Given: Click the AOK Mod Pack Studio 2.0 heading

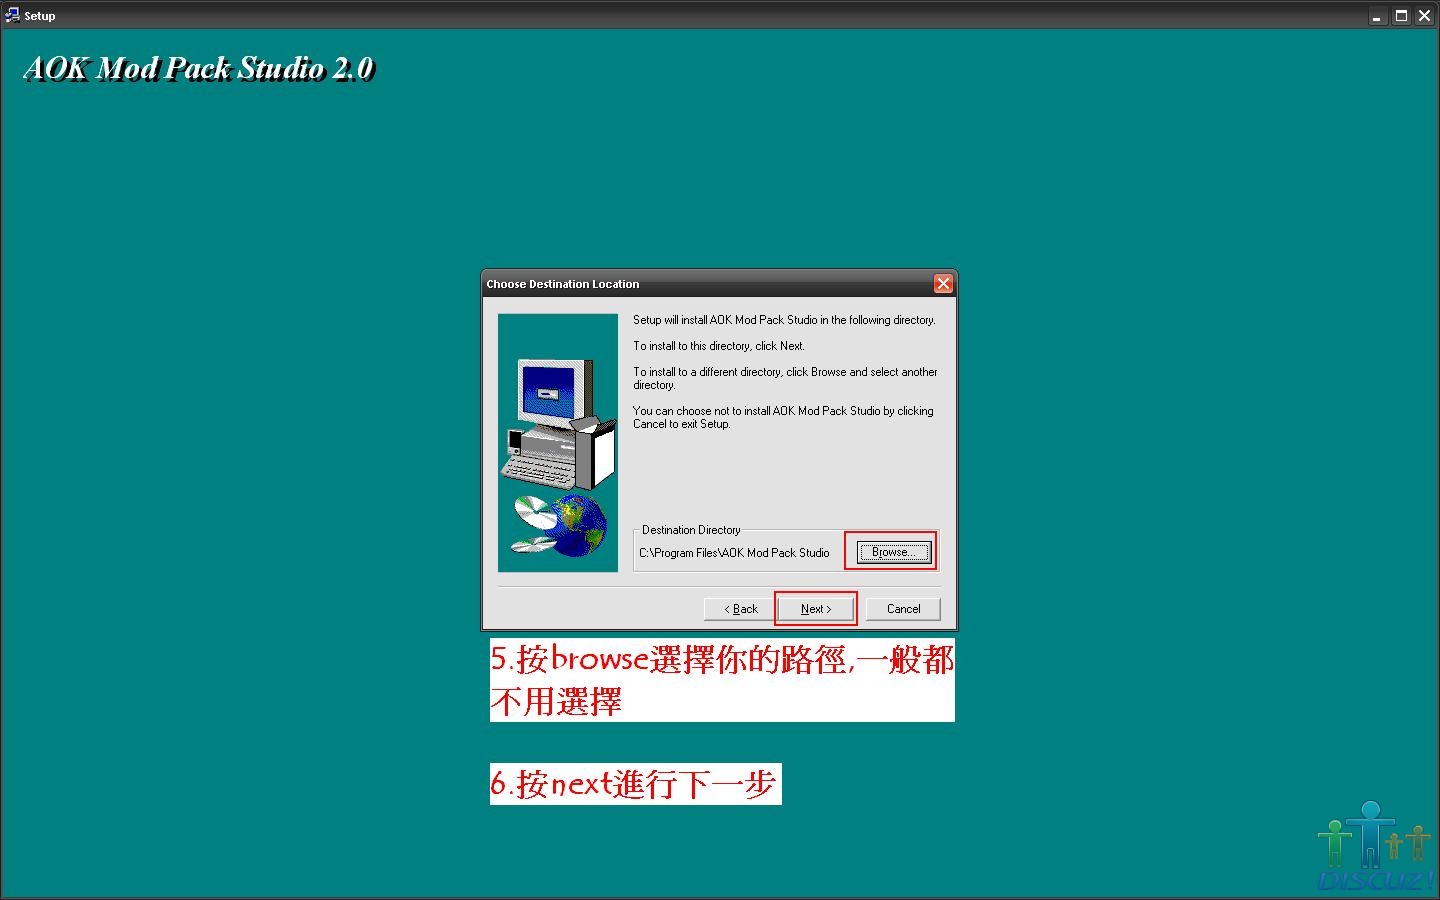Looking at the screenshot, I should [x=198, y=68].
